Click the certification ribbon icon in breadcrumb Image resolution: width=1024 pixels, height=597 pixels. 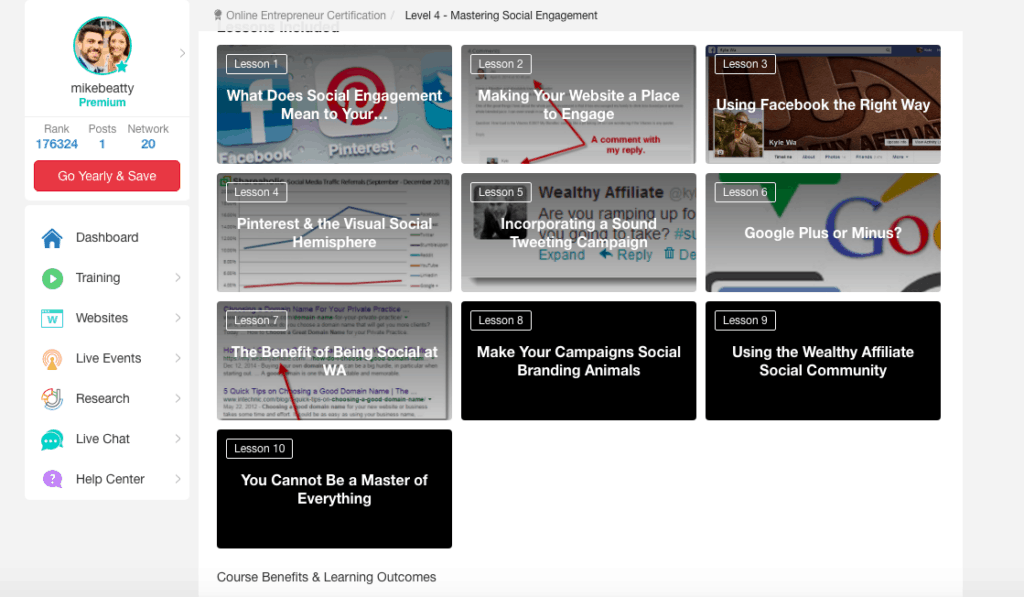tap(218, 15)
